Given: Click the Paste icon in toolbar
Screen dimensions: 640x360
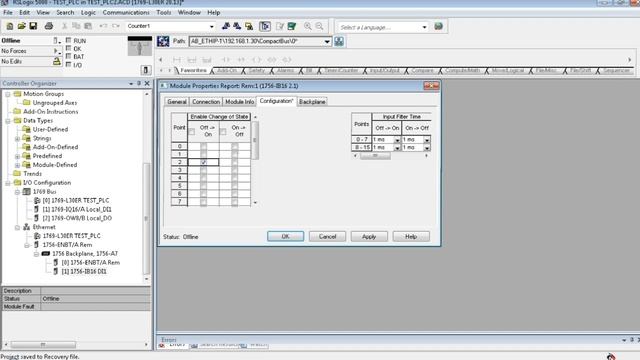Looking at the screenshot, I should 88,26.
